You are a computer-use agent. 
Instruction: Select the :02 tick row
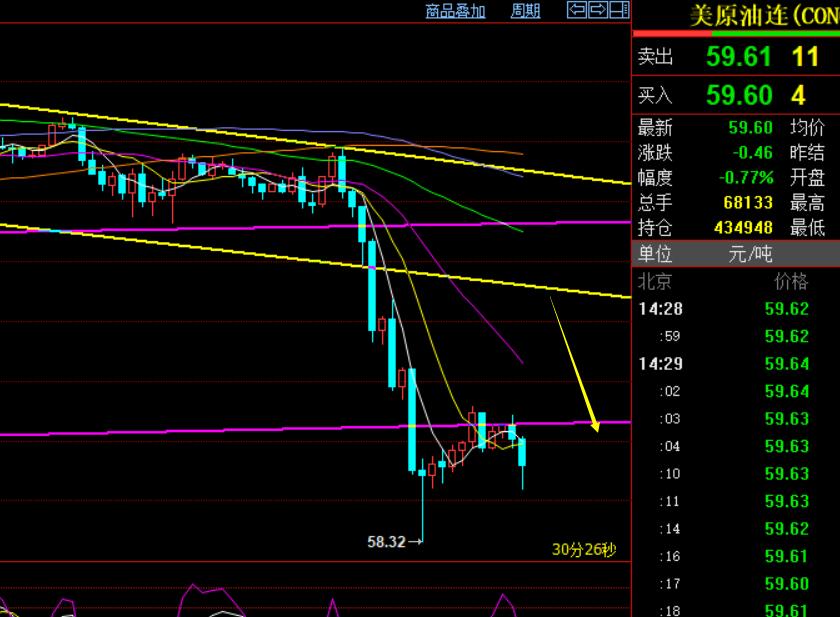coord(736,391)
